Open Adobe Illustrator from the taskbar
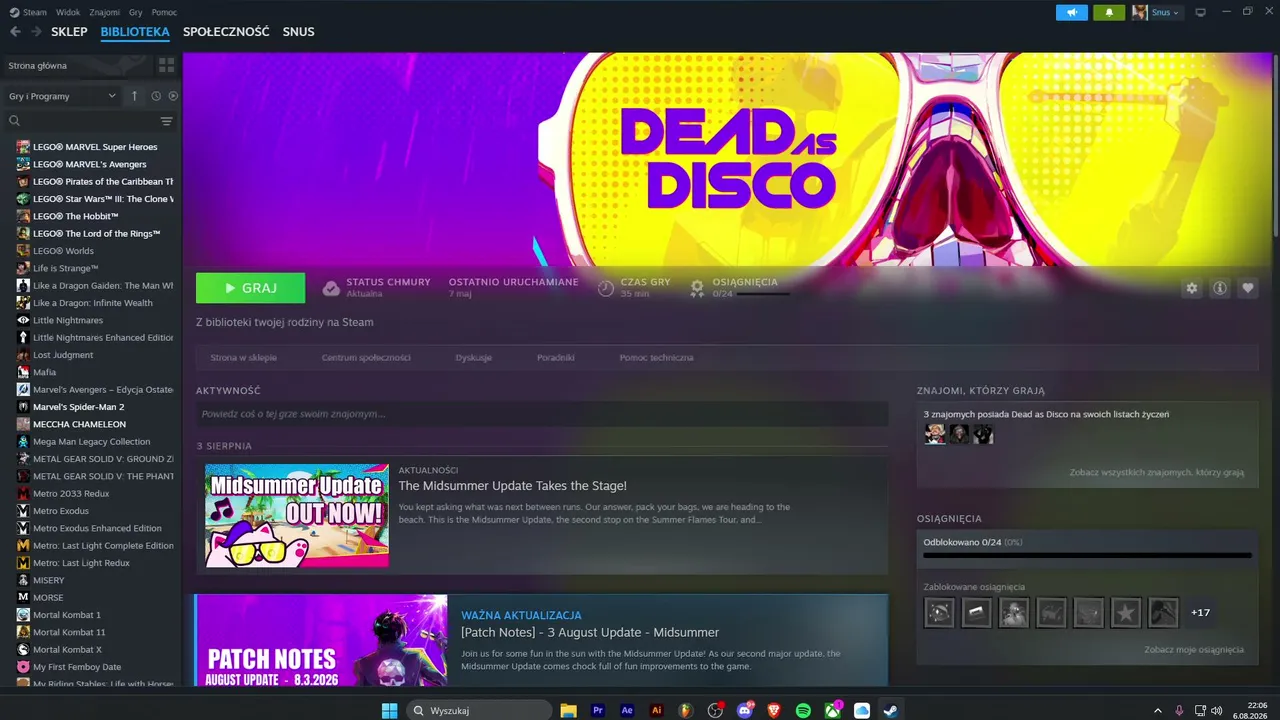This screenshot has height=720, width=1280. point(657,710)
